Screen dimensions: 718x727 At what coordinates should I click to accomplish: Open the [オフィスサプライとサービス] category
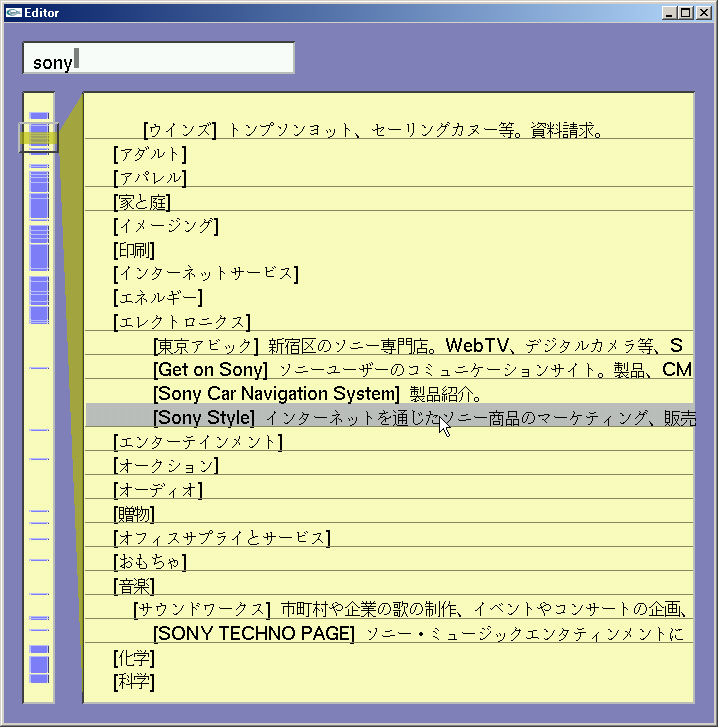pos(222,538)
